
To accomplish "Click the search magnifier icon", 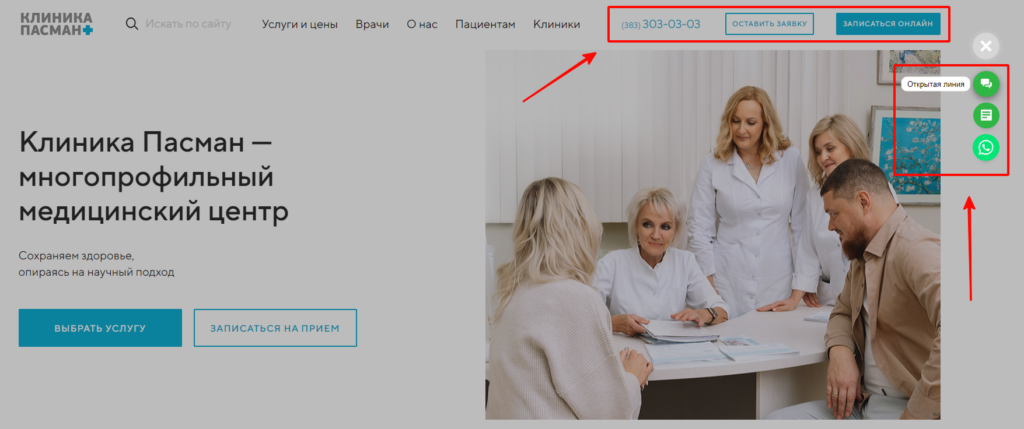I will tap(132, 24).
